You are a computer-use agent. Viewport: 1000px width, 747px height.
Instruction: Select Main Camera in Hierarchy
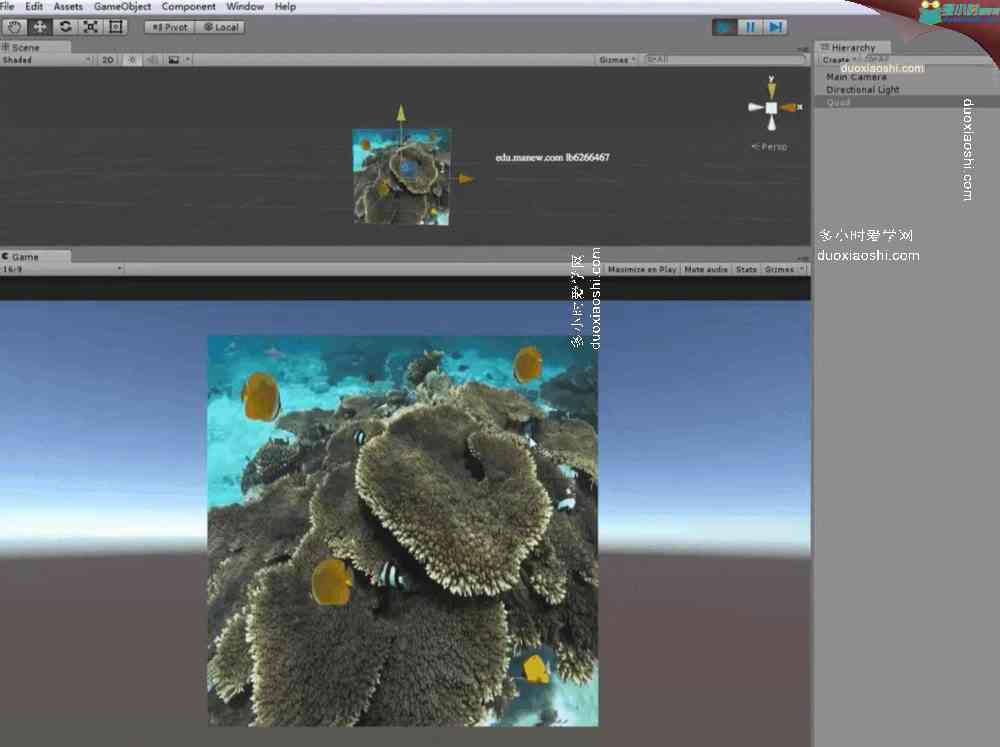point(856,77)
